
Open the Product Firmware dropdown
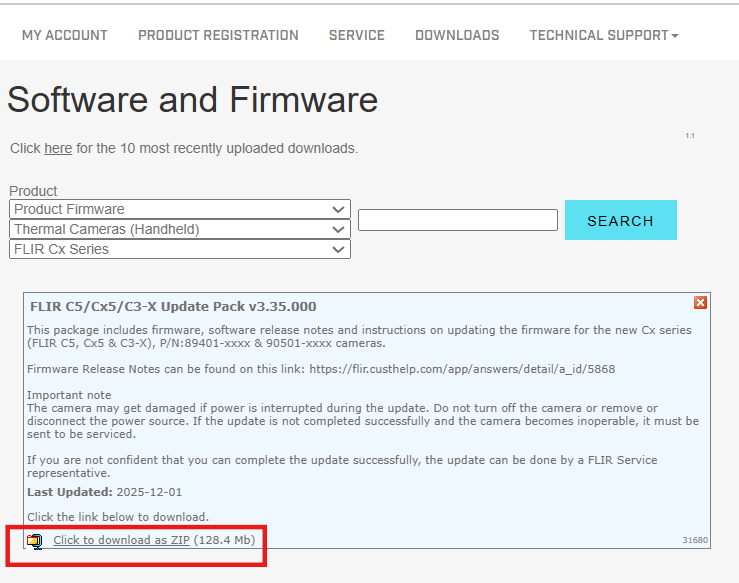click(180, 209)
